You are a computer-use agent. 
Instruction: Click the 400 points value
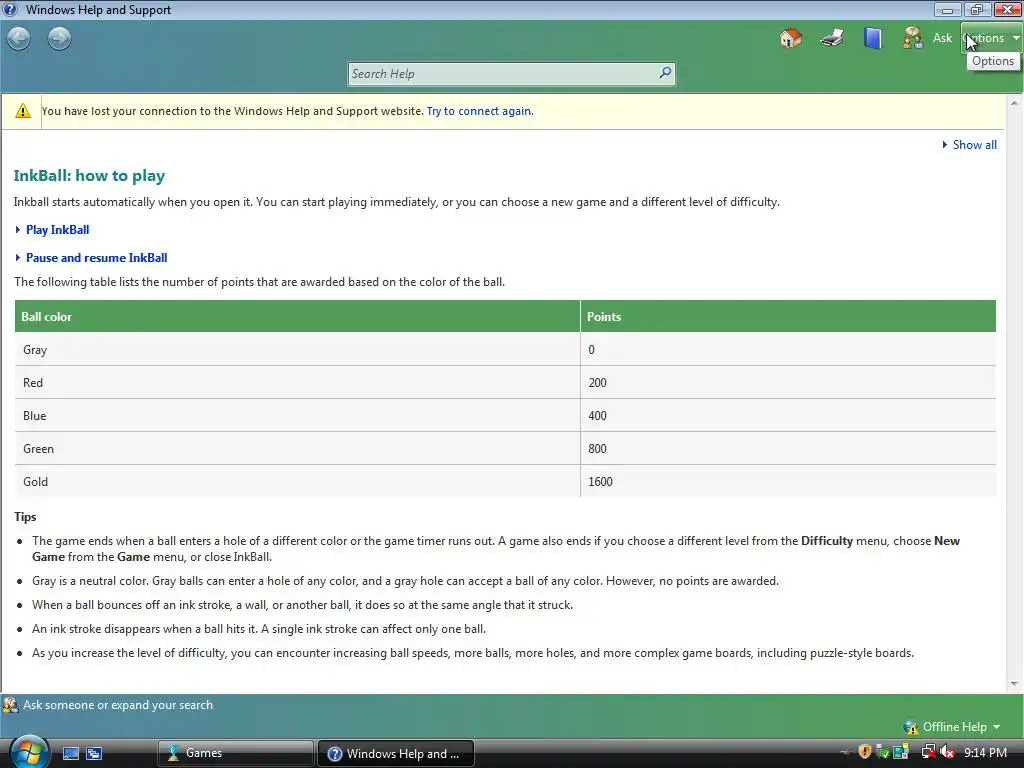click(x=597, y=416)
